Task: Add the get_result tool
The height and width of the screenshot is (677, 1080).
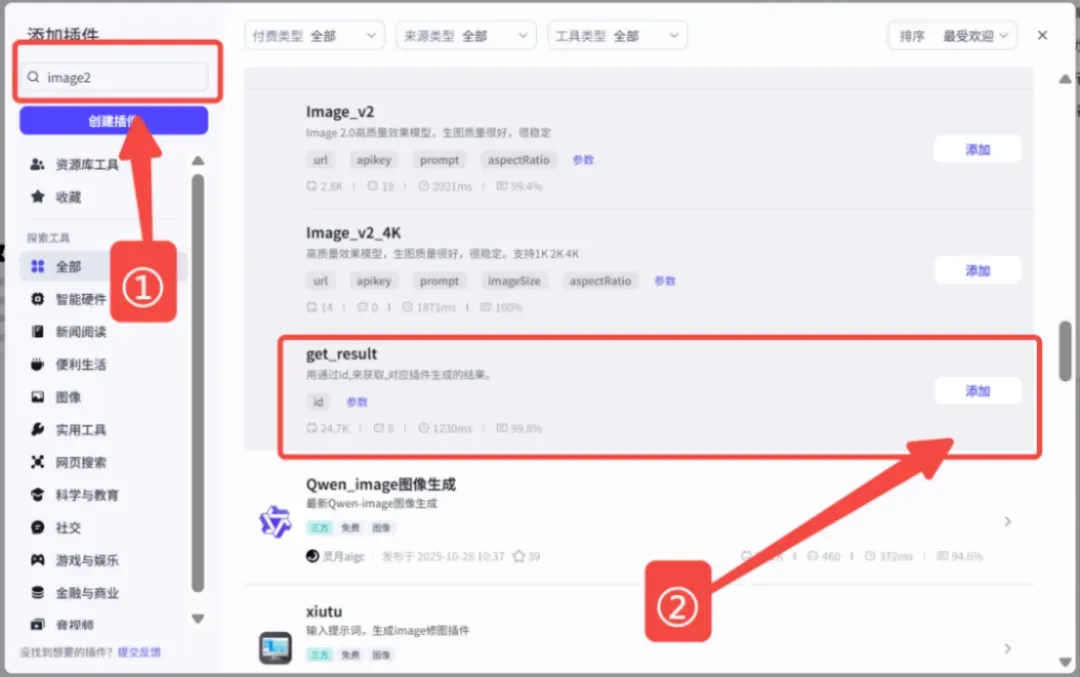Action: click(977, 390)
